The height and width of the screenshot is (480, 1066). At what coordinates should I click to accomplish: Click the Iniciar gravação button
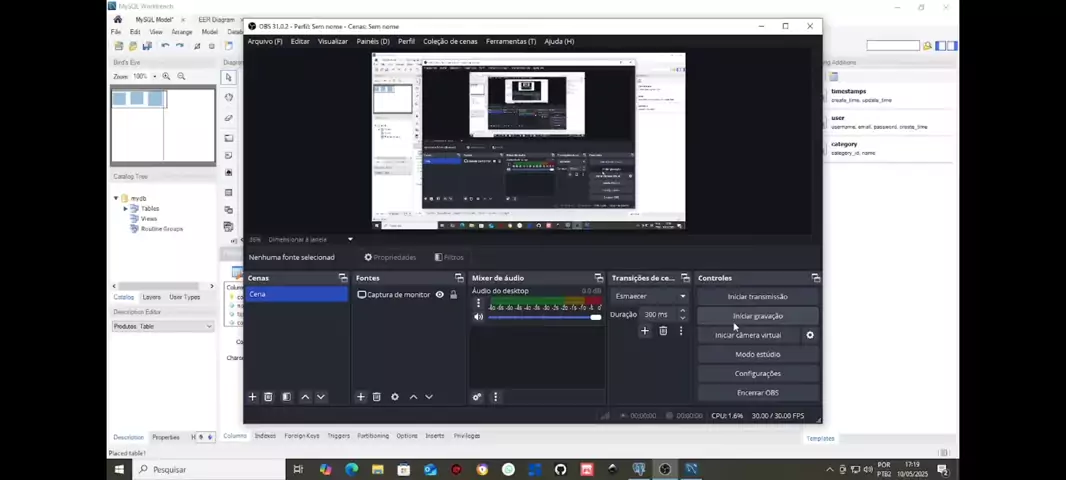click(x=757, y=316)
